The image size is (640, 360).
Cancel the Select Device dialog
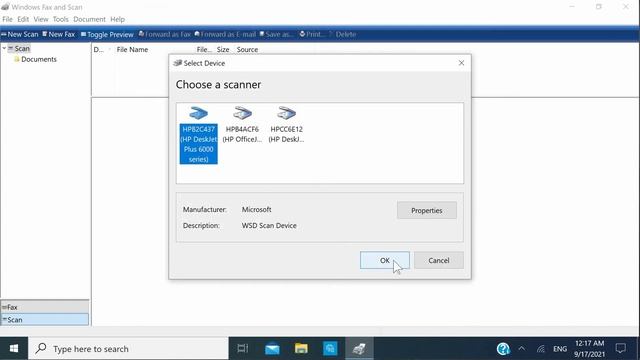pos(439,260)
